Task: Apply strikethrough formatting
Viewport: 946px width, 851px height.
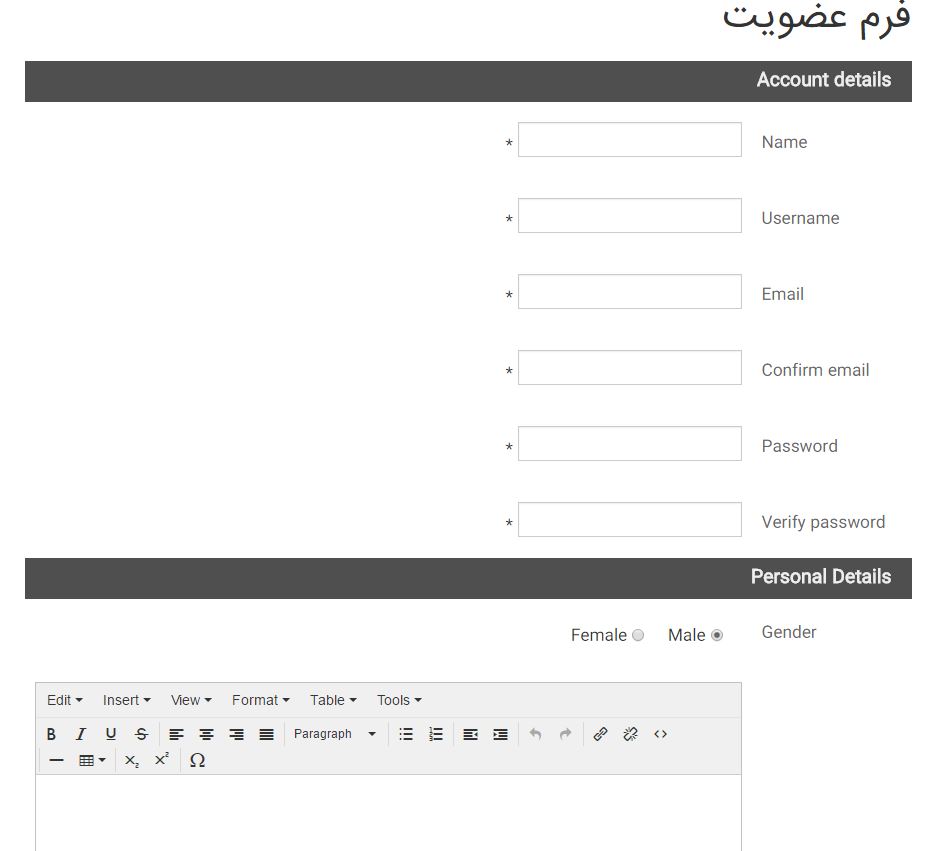Action: 141,734
